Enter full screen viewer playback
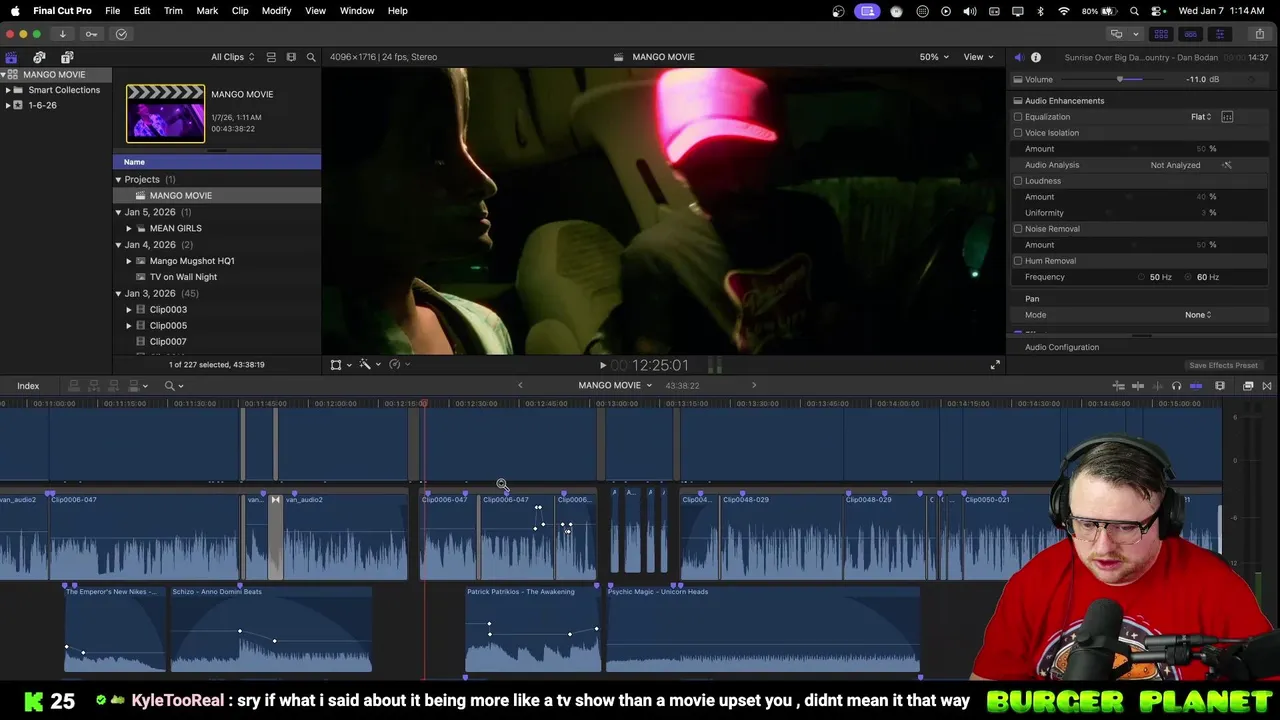This screenshot has width=1280, height=720. (995, 365)
